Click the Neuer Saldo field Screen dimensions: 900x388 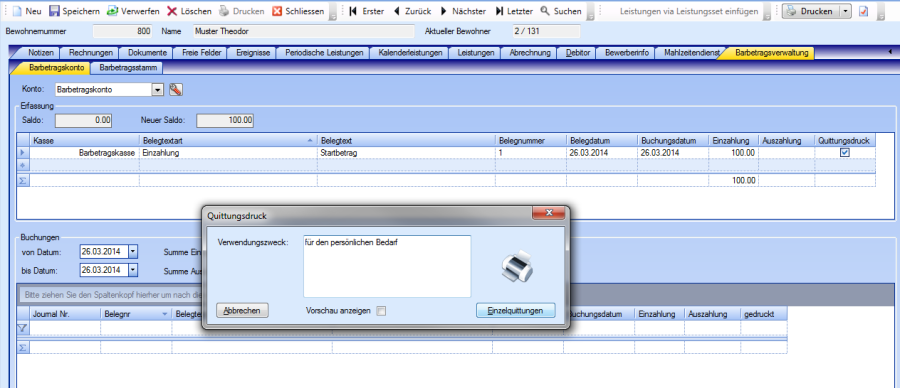click(225, 121)
